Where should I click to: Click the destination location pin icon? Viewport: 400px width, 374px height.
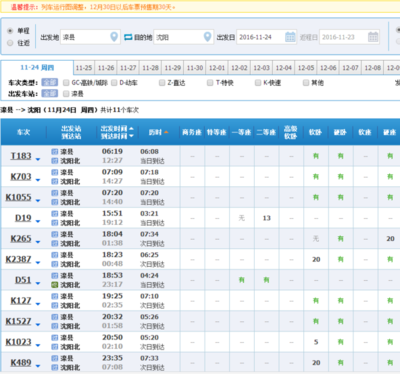[x=207, y=37]
